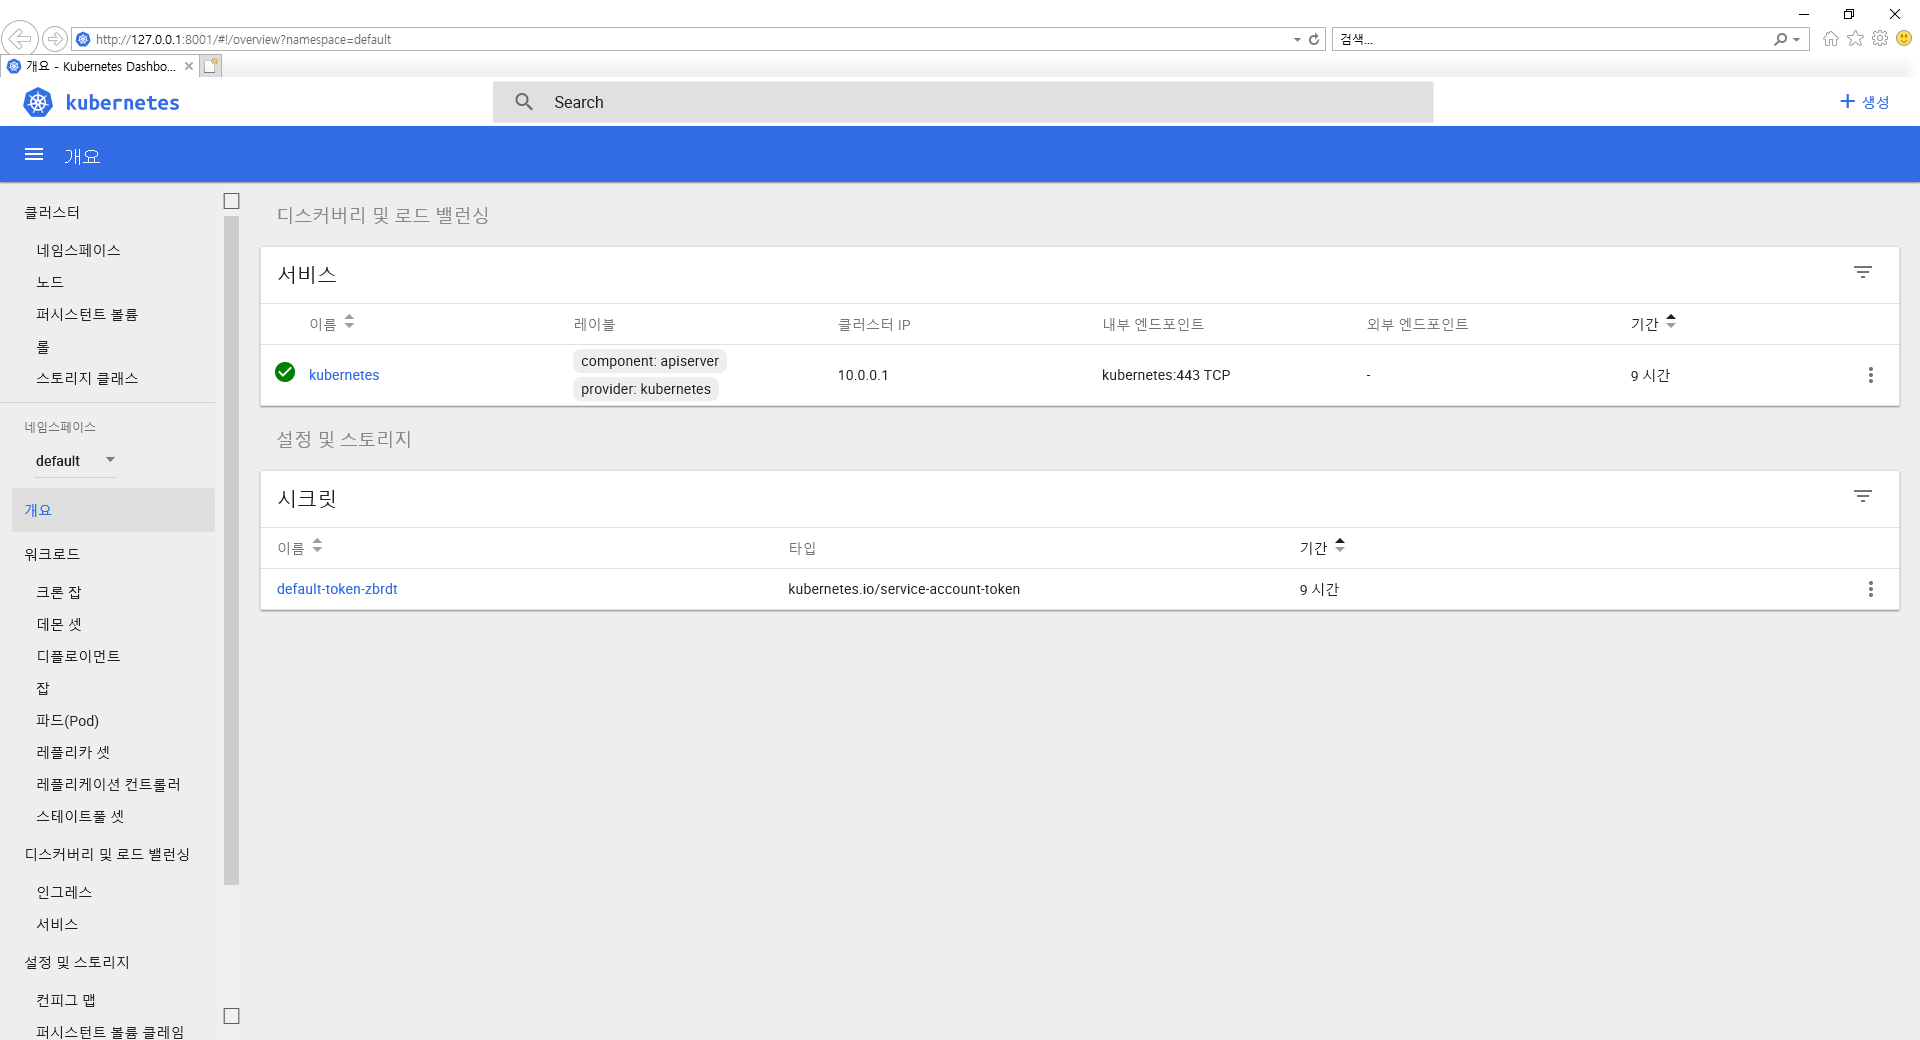Click the 10.0.0.1 cluster IP cell

point(863,375)
